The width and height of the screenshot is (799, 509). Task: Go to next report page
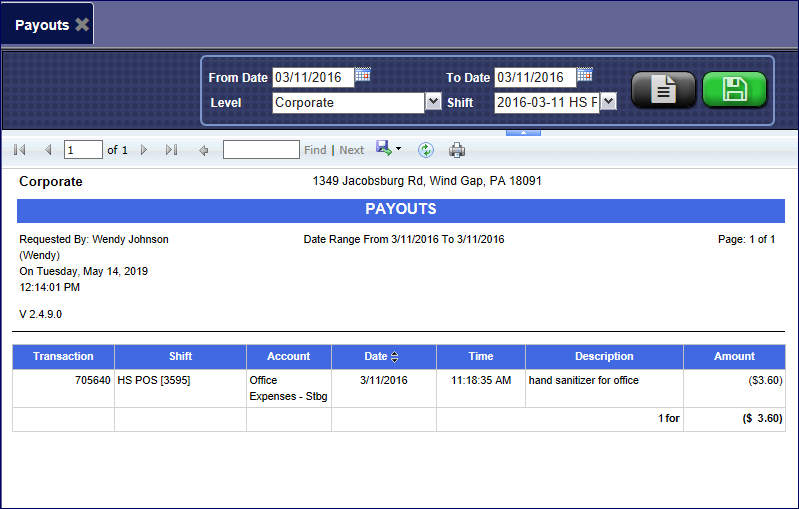pos(144,150)
